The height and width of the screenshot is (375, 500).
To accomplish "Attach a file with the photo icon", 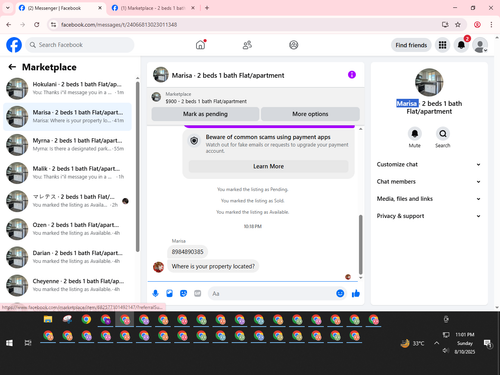I will 169,293.
